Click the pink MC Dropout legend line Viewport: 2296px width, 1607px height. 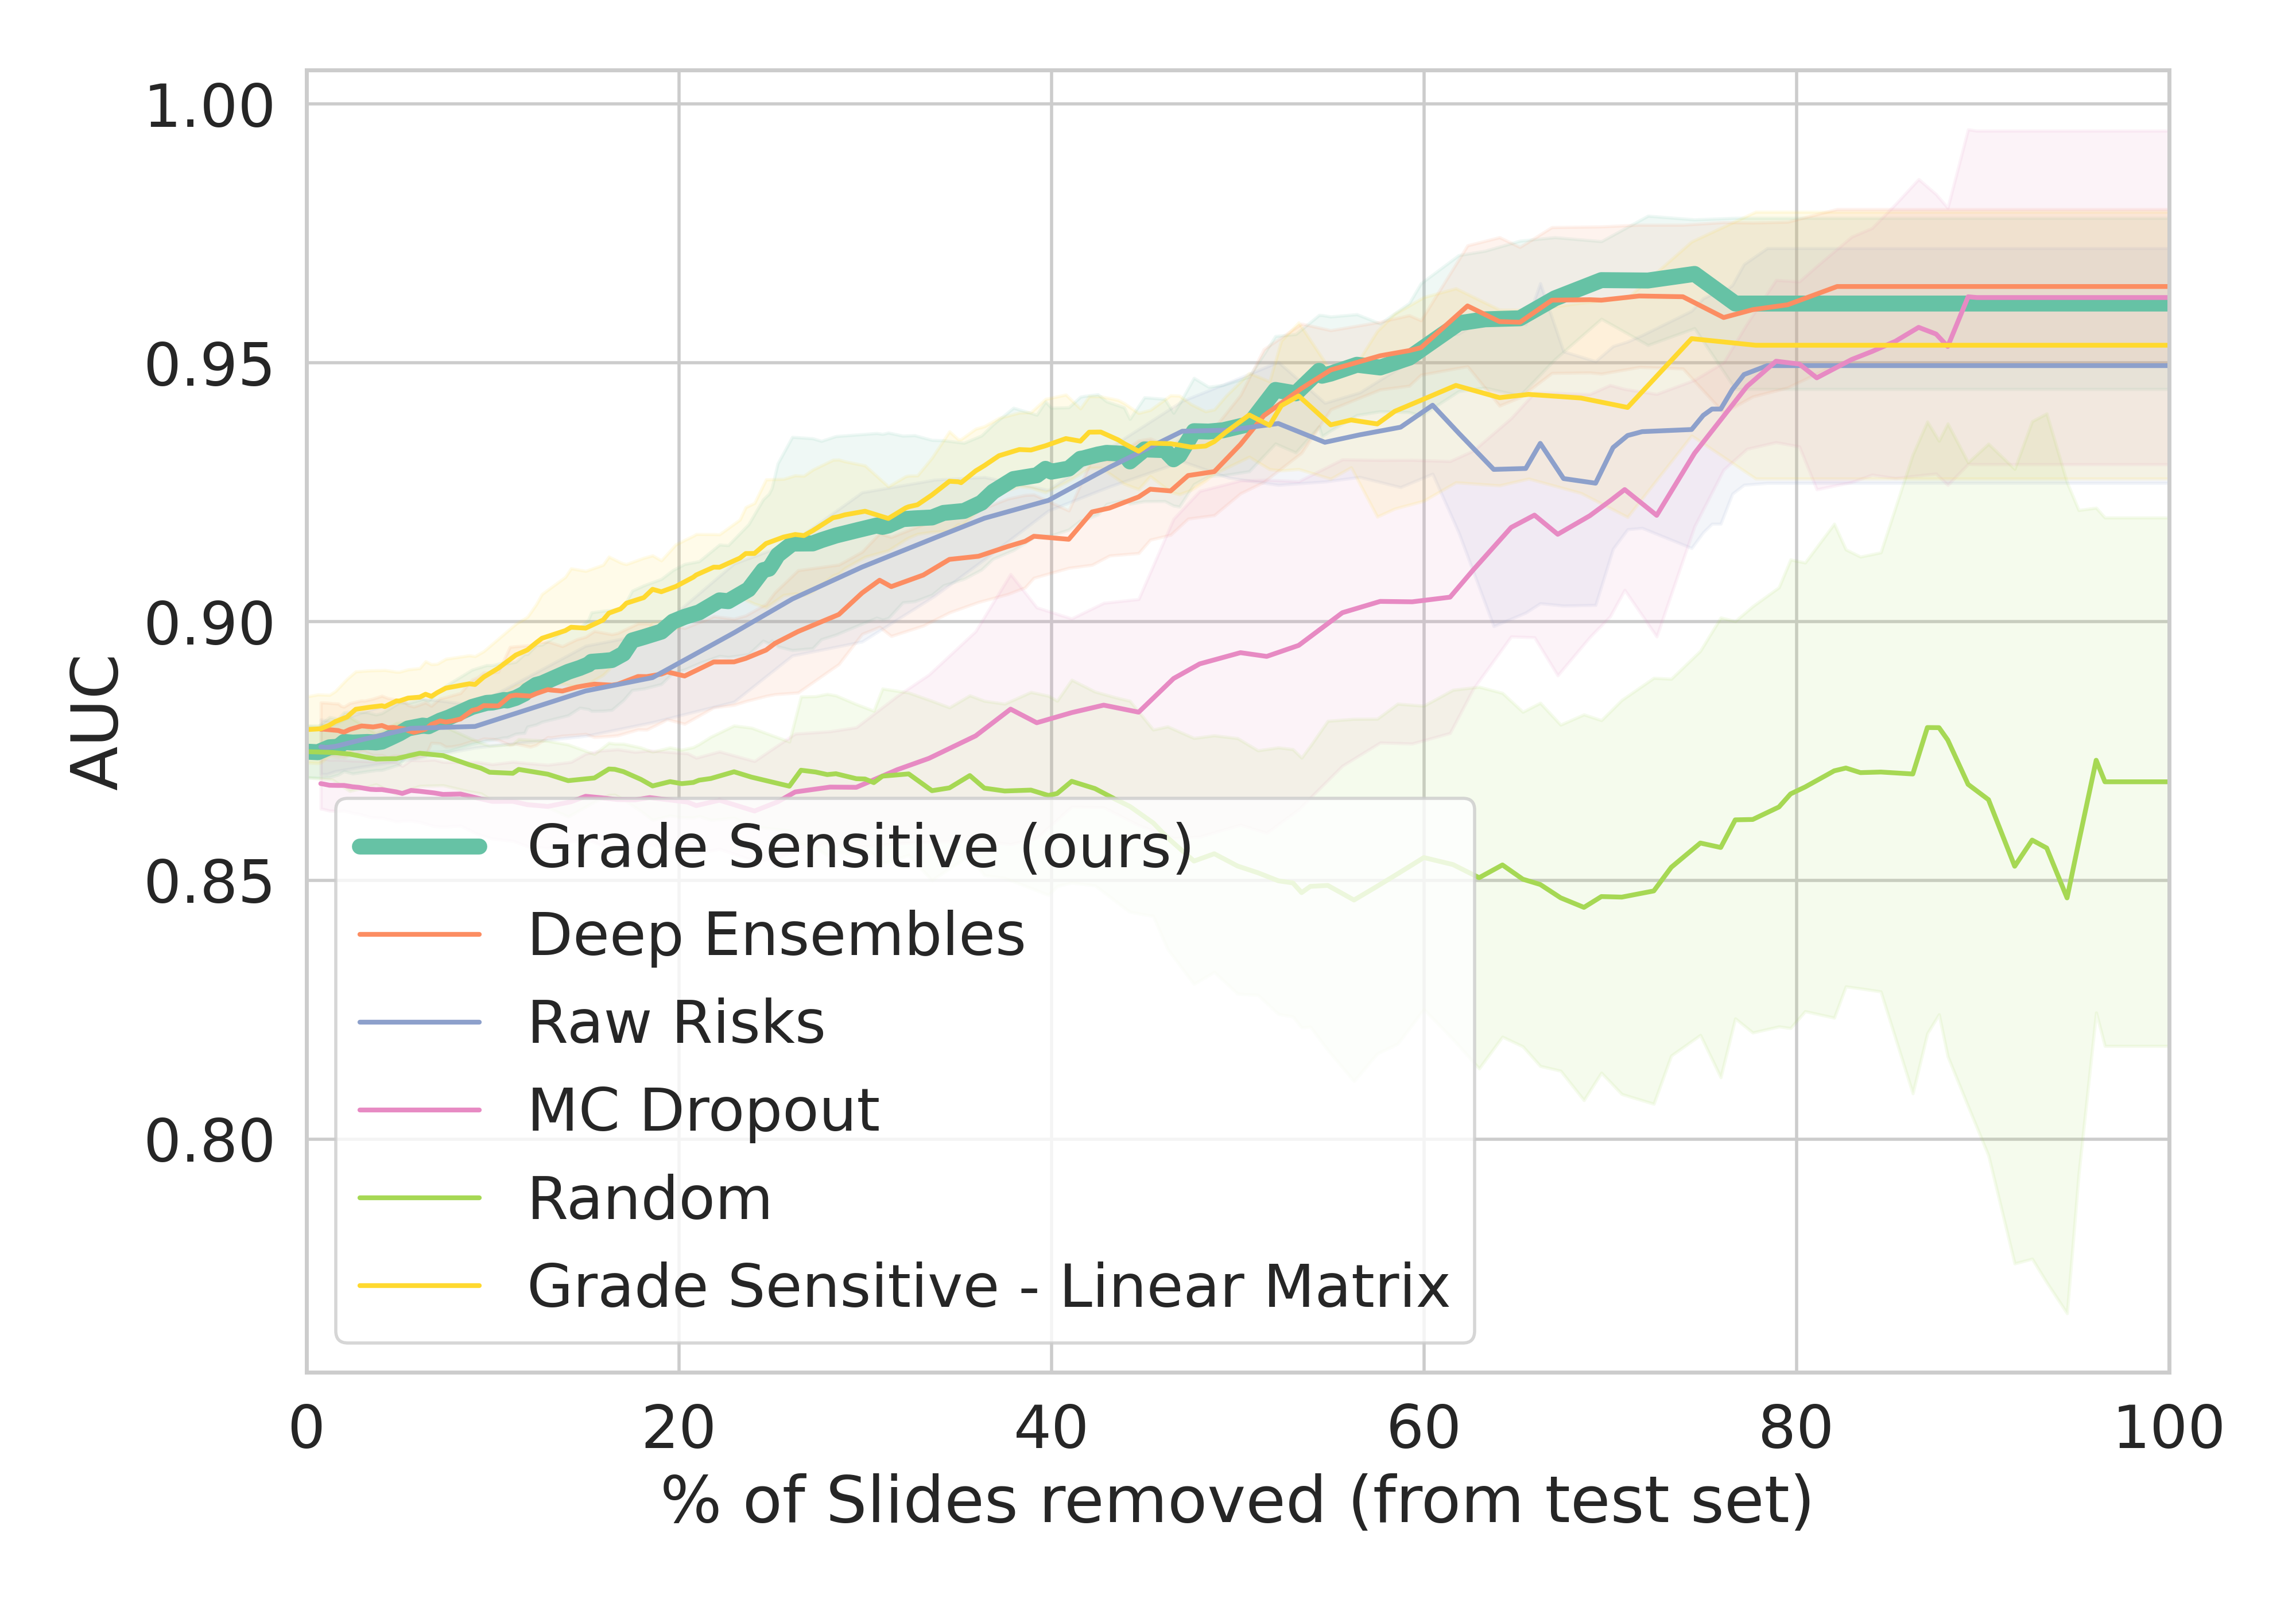click(x=420, y=1110)
